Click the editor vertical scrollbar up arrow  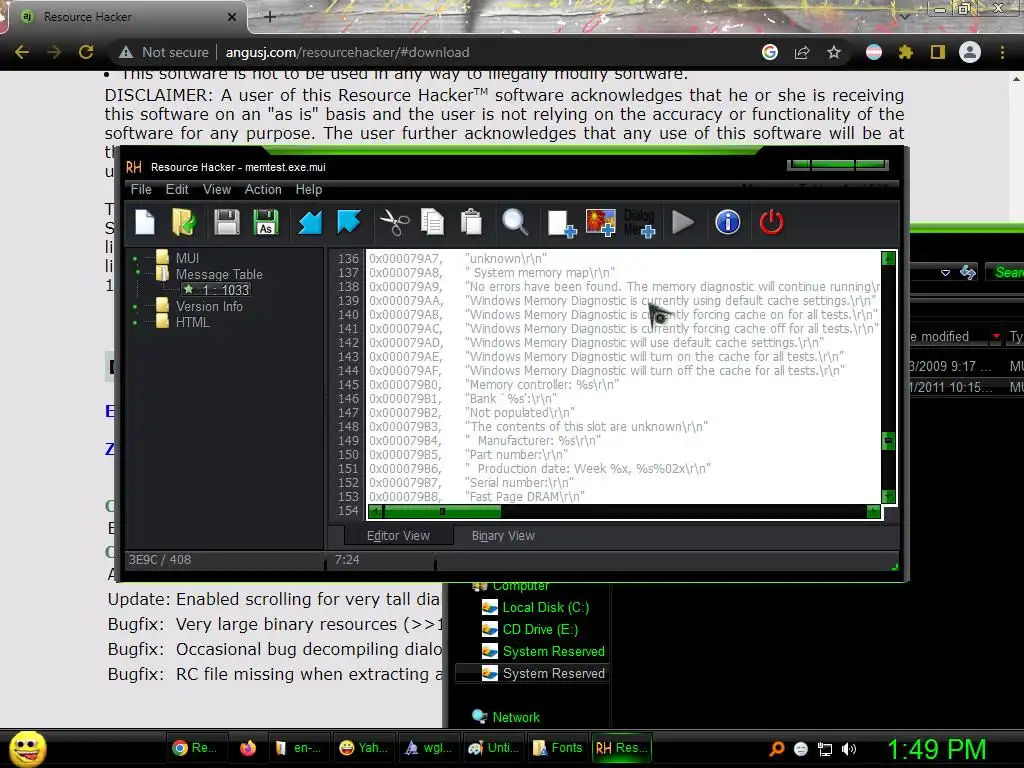[888, 259]
